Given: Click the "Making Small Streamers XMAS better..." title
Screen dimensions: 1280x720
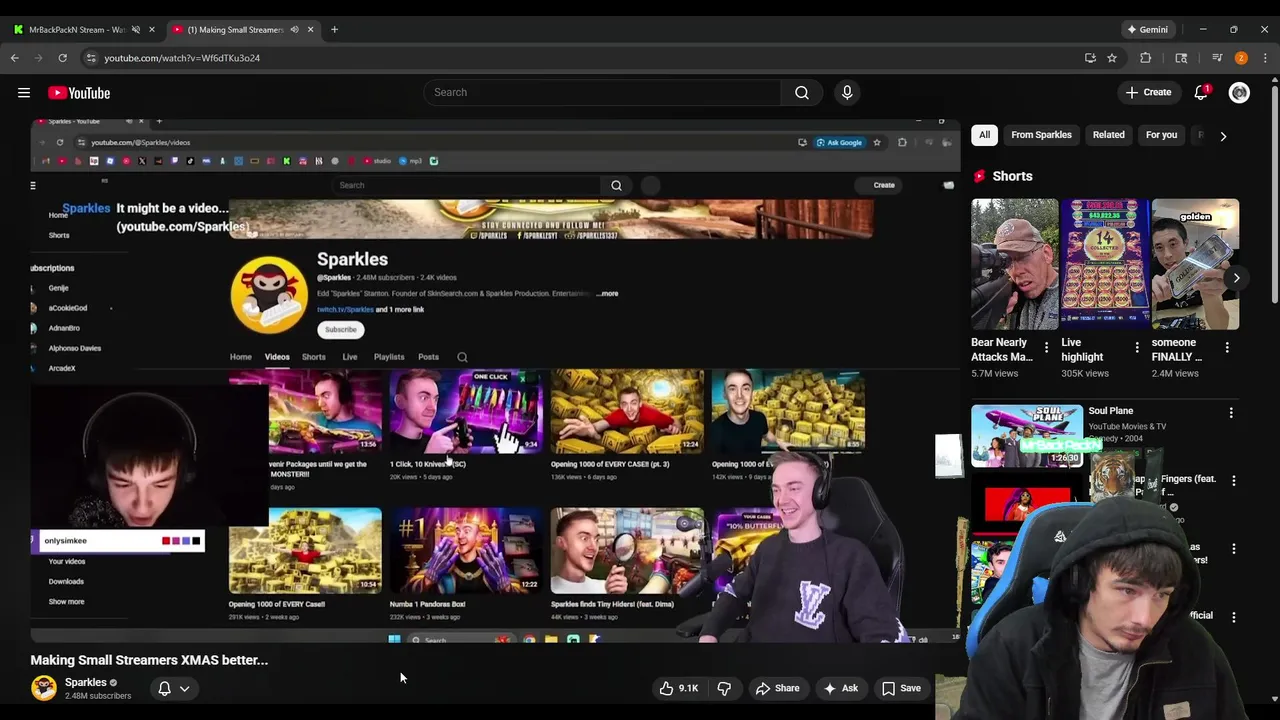Looking at the screenshot, I should (149, 660).
